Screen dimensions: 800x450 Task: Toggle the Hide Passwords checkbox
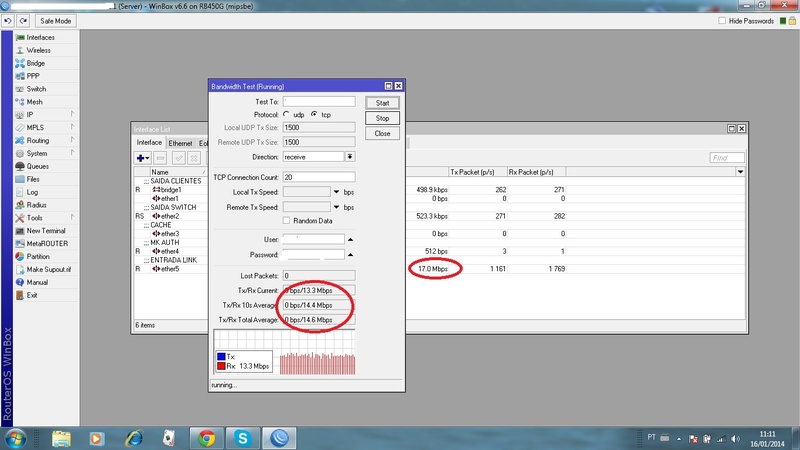tap(722, 21)
